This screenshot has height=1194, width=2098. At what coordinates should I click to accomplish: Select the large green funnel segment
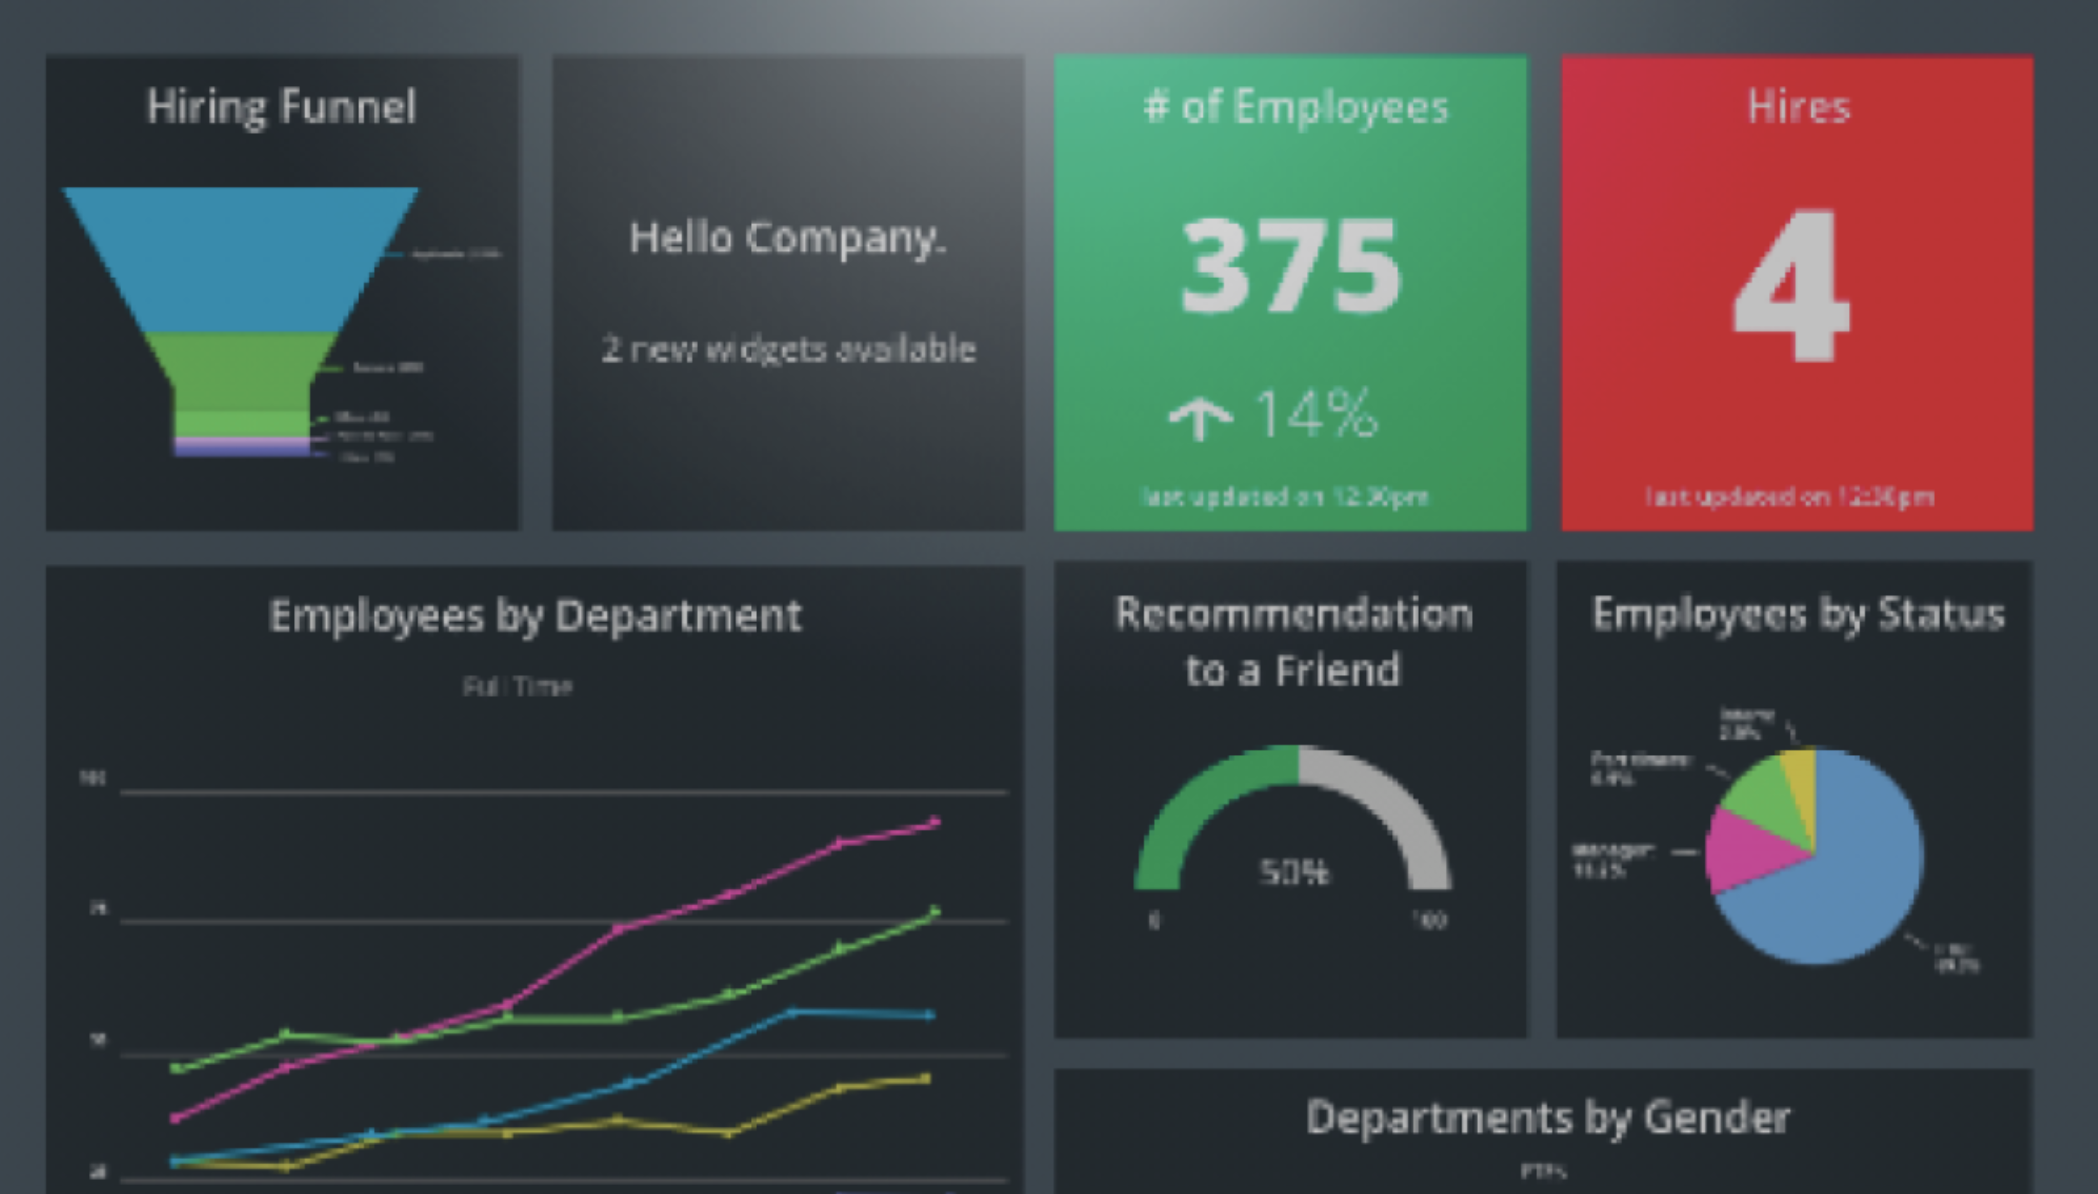(x=240, y=368)
